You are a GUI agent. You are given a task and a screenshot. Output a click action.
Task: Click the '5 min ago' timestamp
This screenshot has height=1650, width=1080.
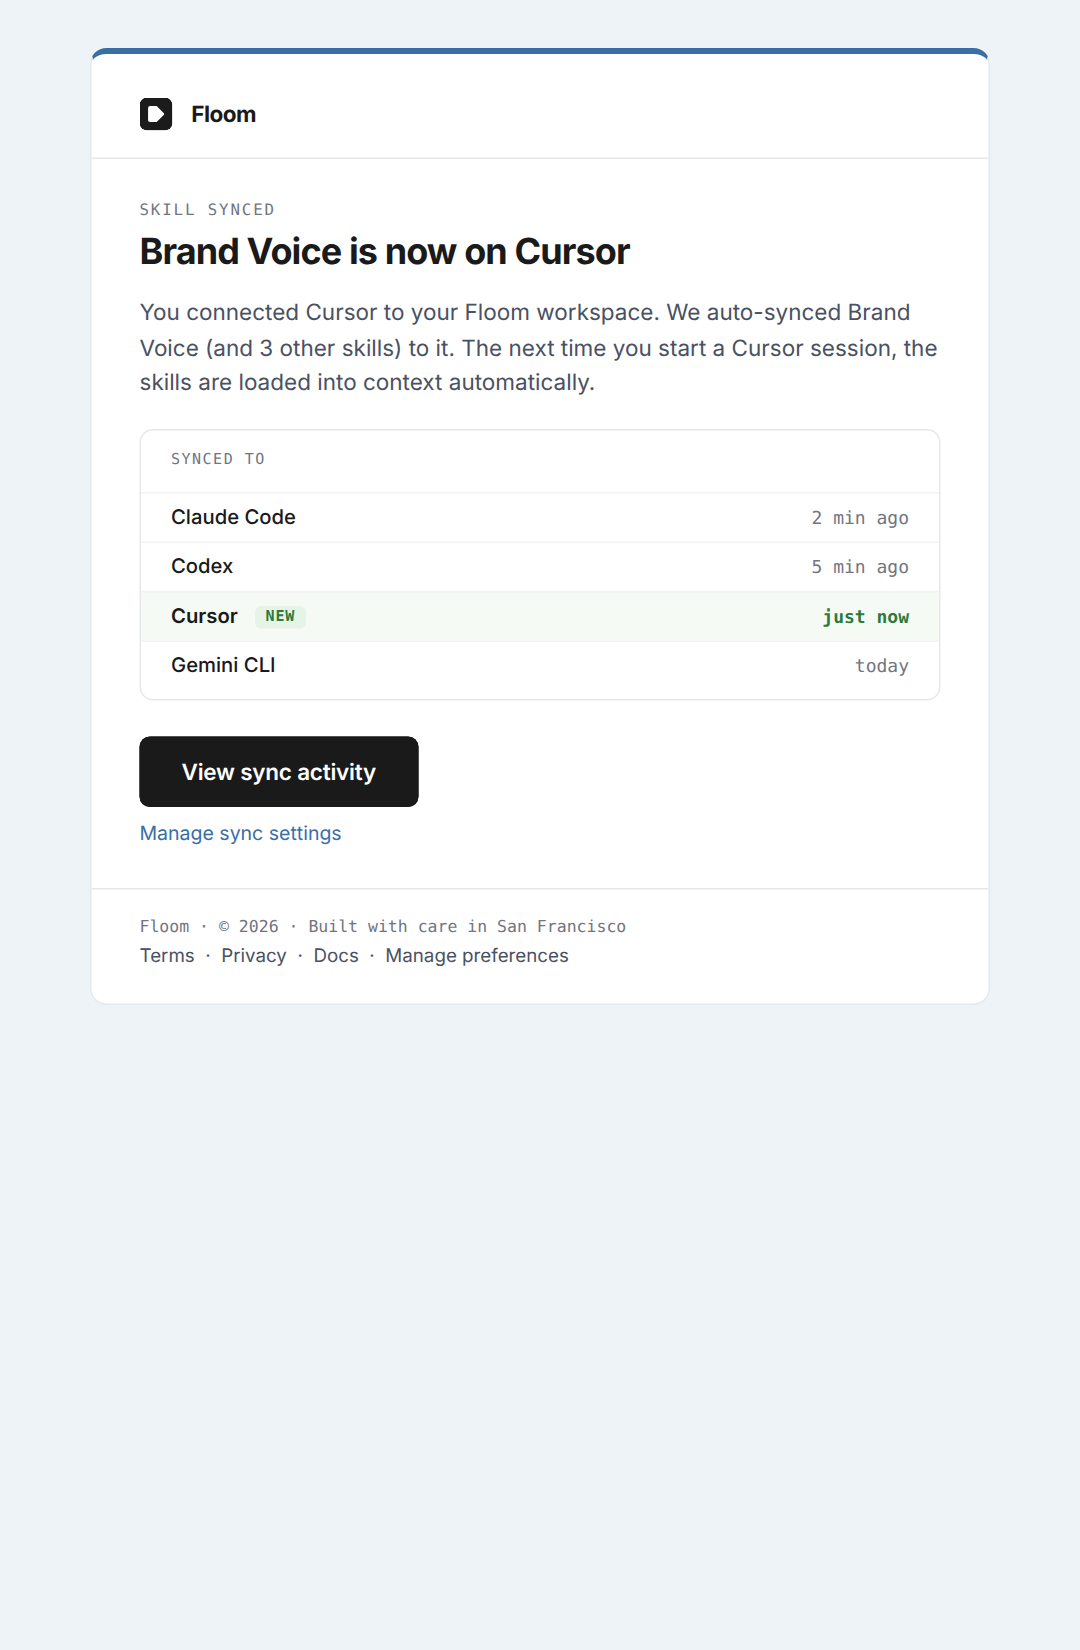(x=860, y=567)
